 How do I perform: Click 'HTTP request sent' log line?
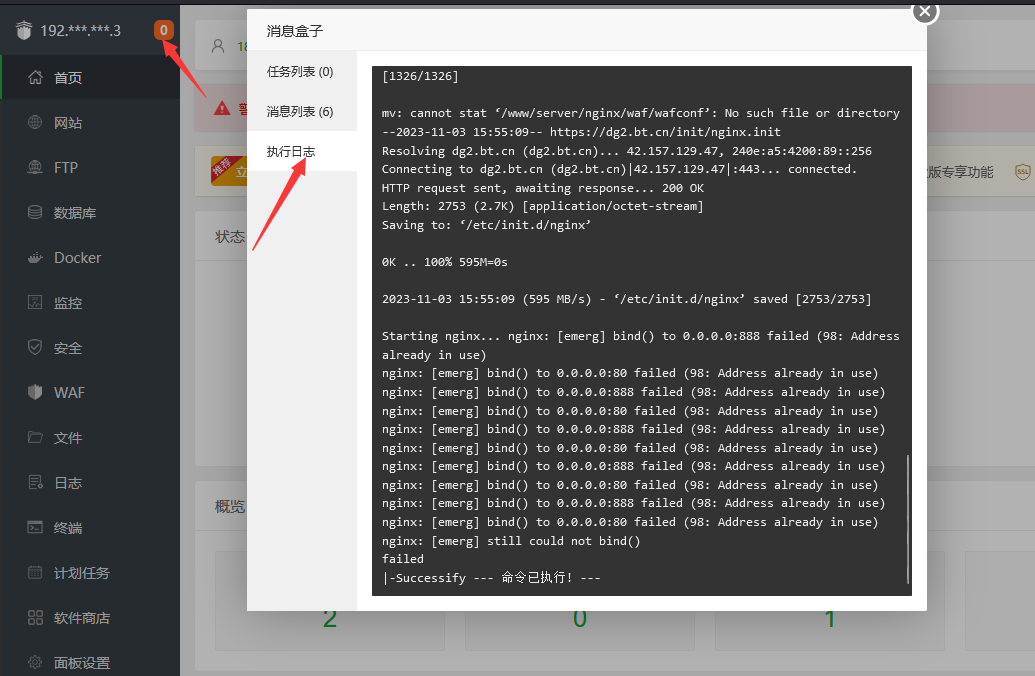point(543,187)
